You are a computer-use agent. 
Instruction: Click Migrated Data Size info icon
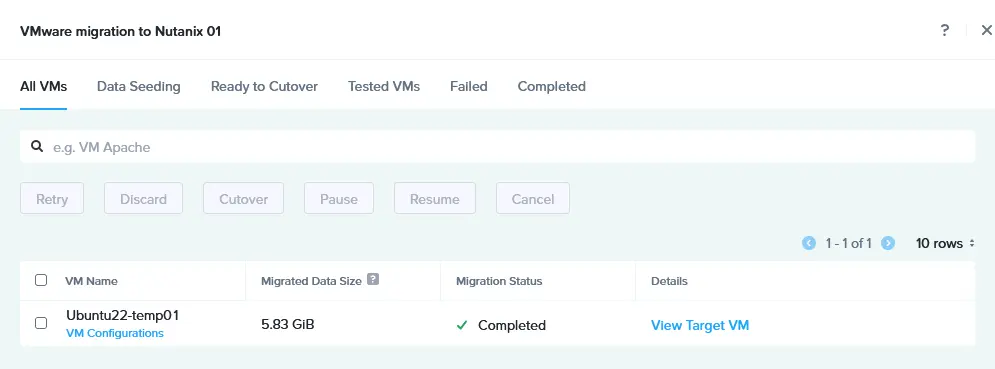click(x=373, y=279)
